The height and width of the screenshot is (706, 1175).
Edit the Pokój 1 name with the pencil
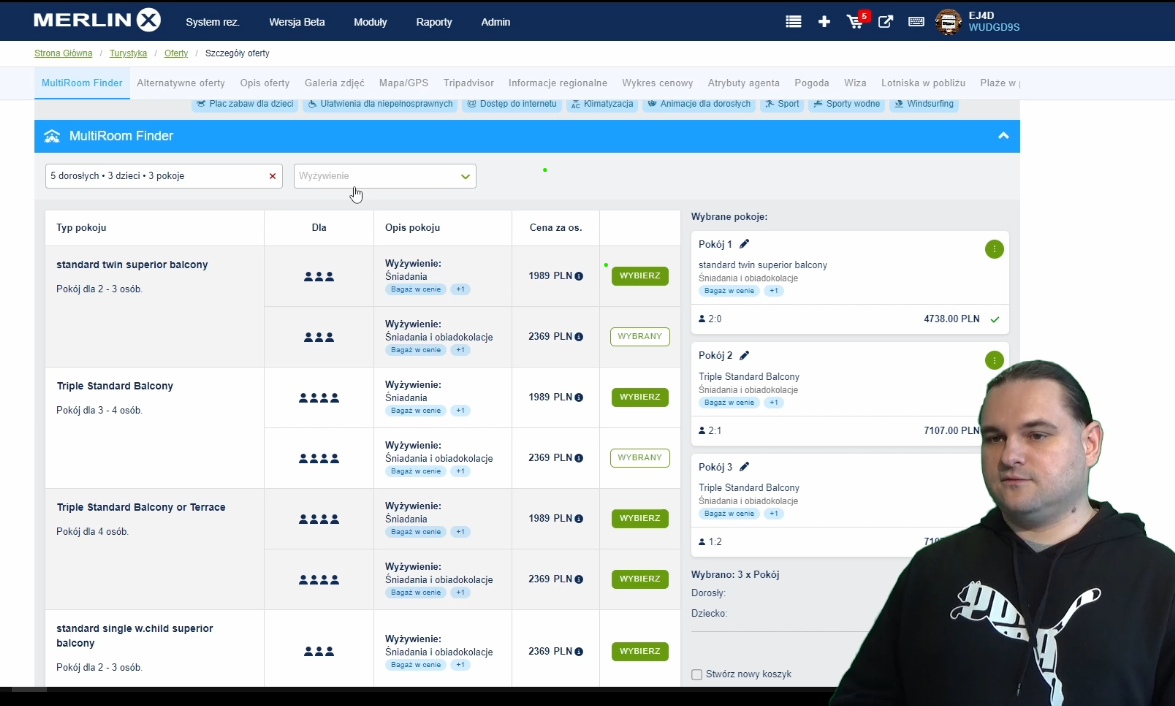pos(744,244)
